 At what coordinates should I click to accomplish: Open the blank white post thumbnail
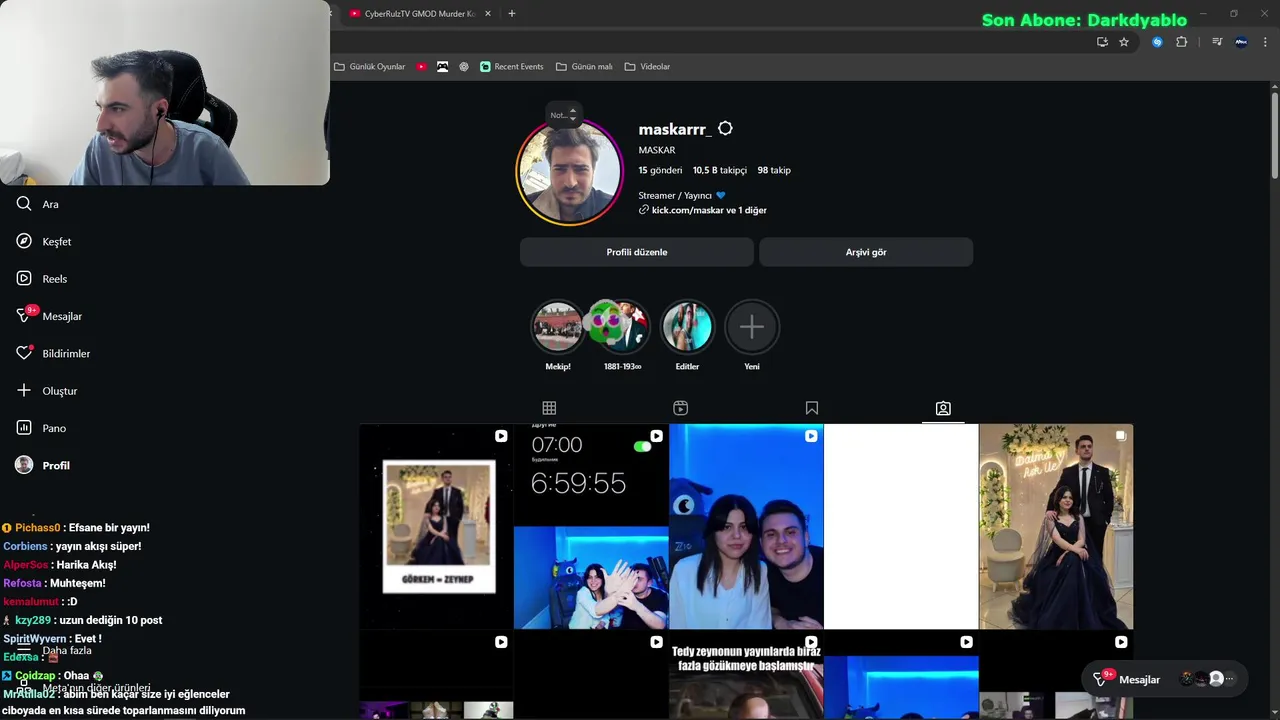(x=901, y=526)
